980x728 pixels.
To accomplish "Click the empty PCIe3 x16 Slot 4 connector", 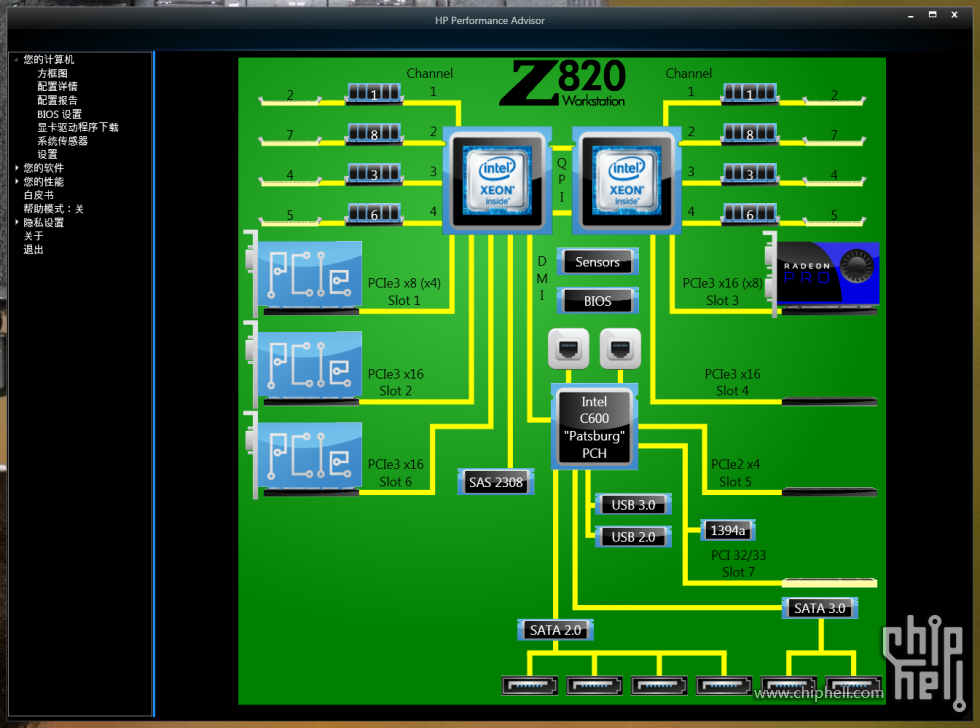I will [x=829, y=401].
